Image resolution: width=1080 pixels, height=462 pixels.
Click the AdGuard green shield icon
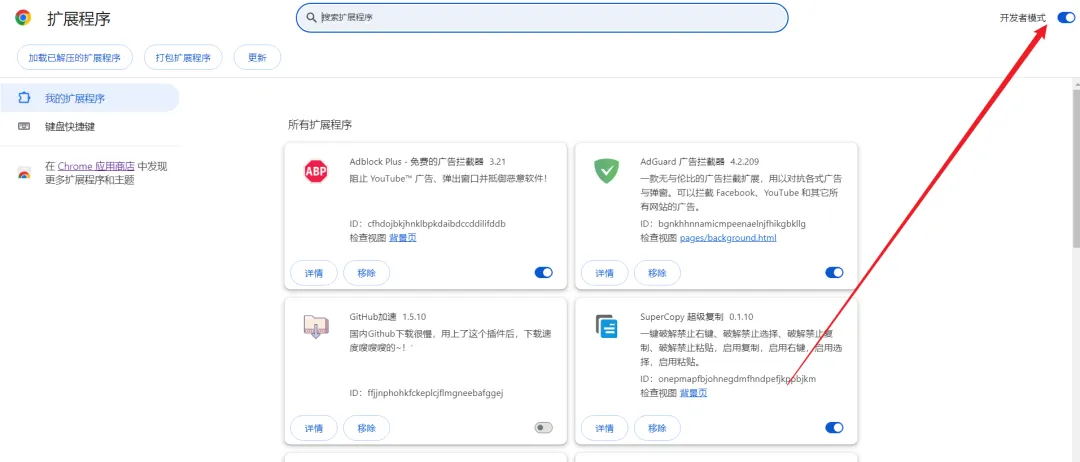[x=607, y=171]
